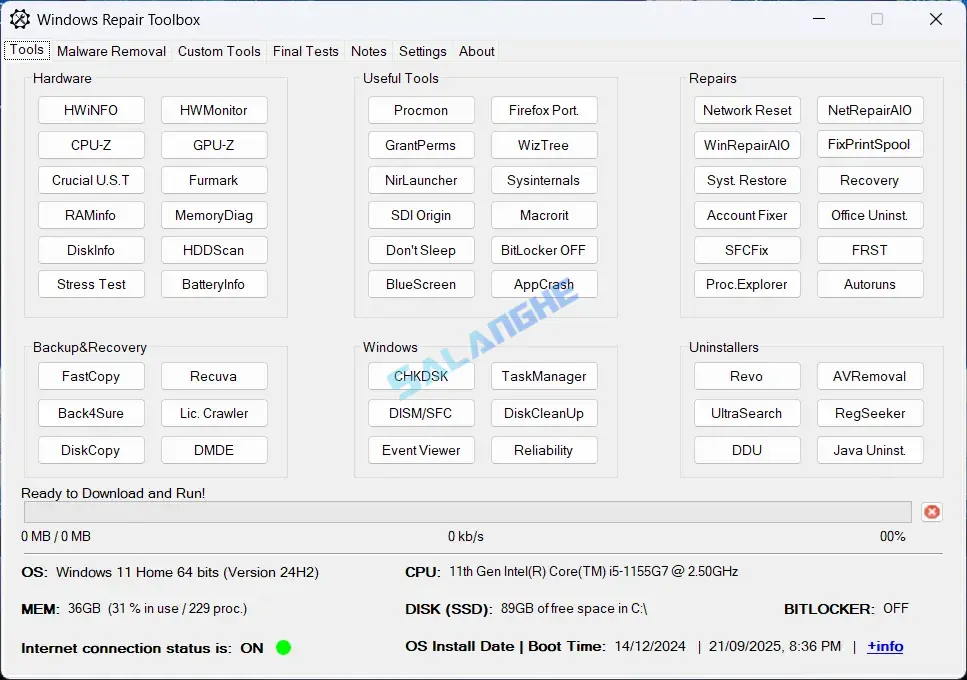The width and height of the screenshot is (967, 680).
Task: Switch to the Malware Removal tab
Action: pos(111,51)
